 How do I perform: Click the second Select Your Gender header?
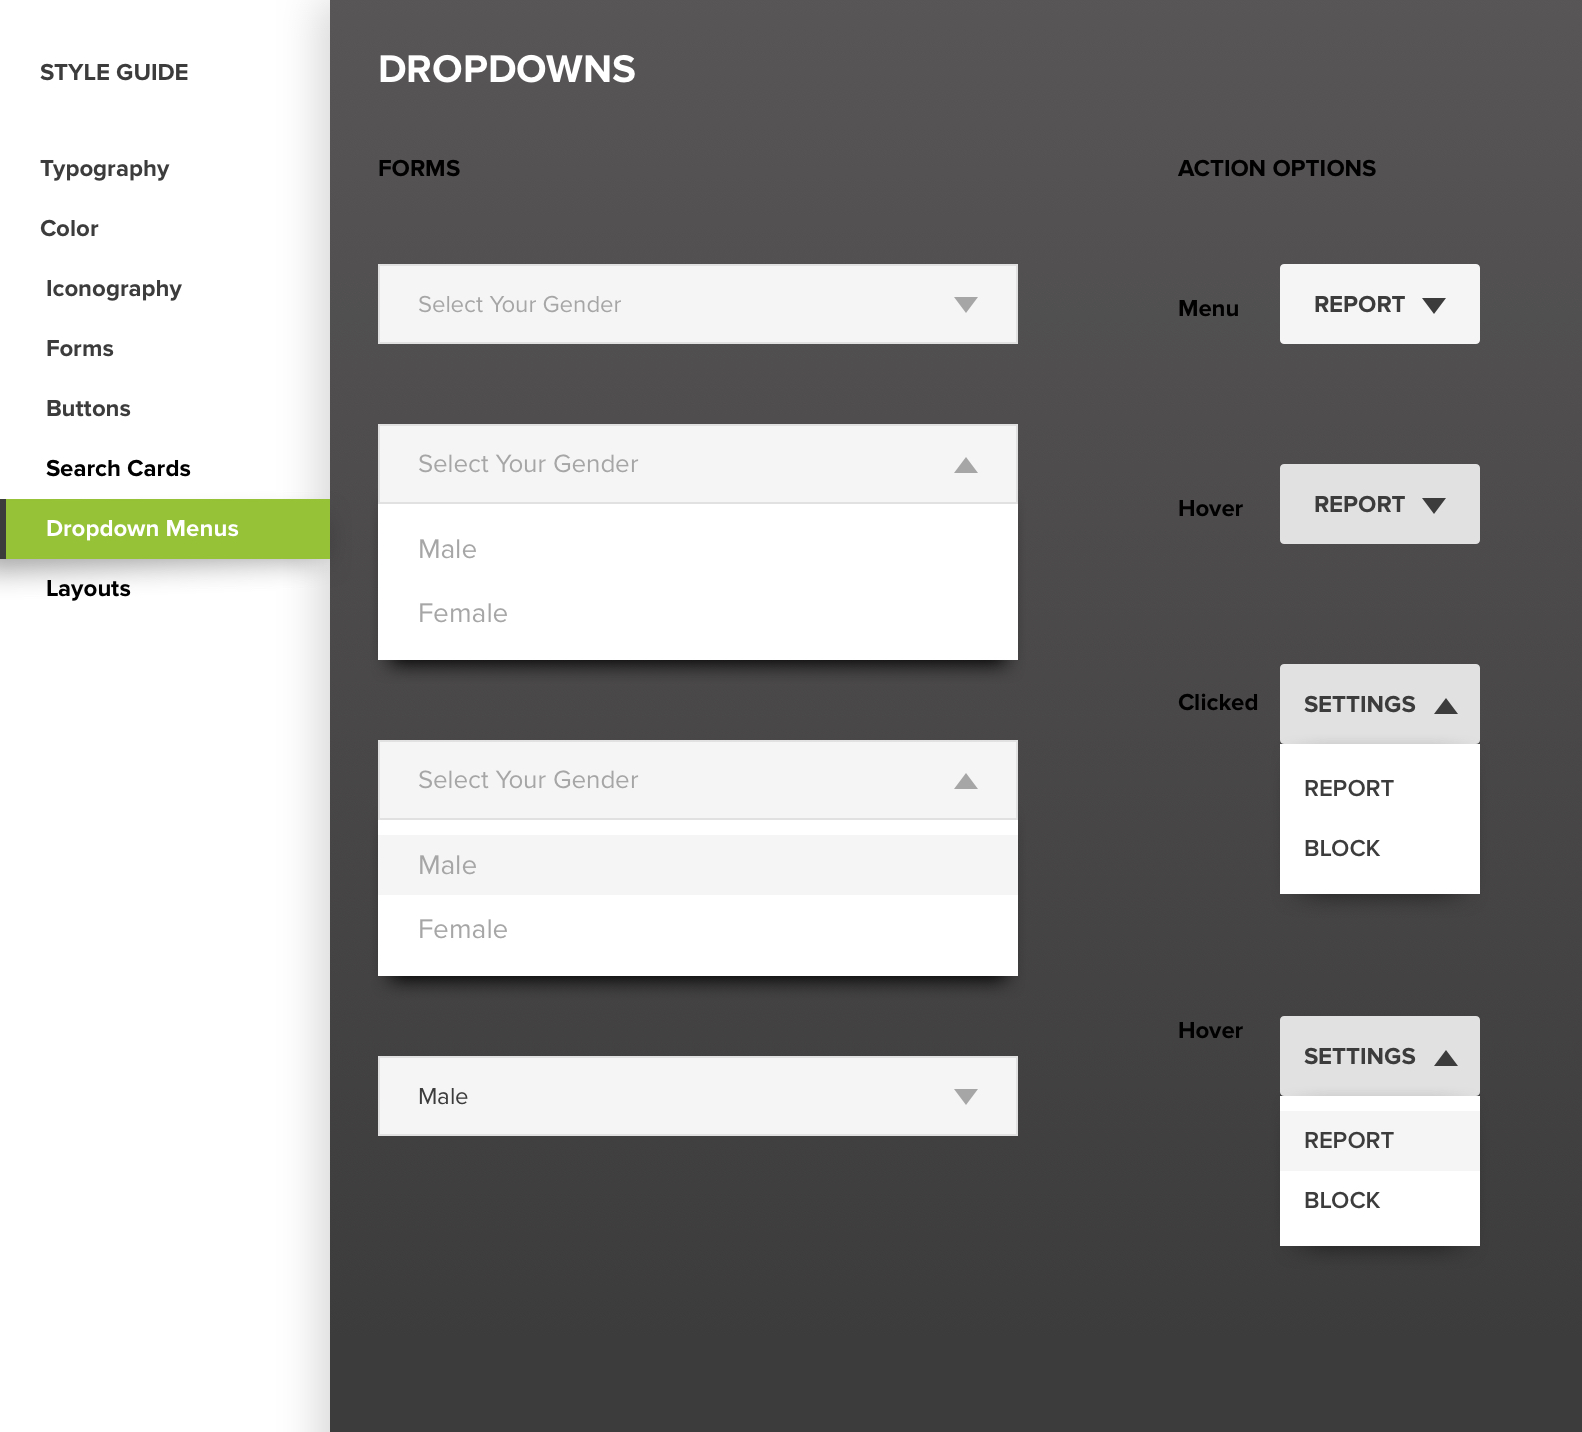[x=698, y=464]
